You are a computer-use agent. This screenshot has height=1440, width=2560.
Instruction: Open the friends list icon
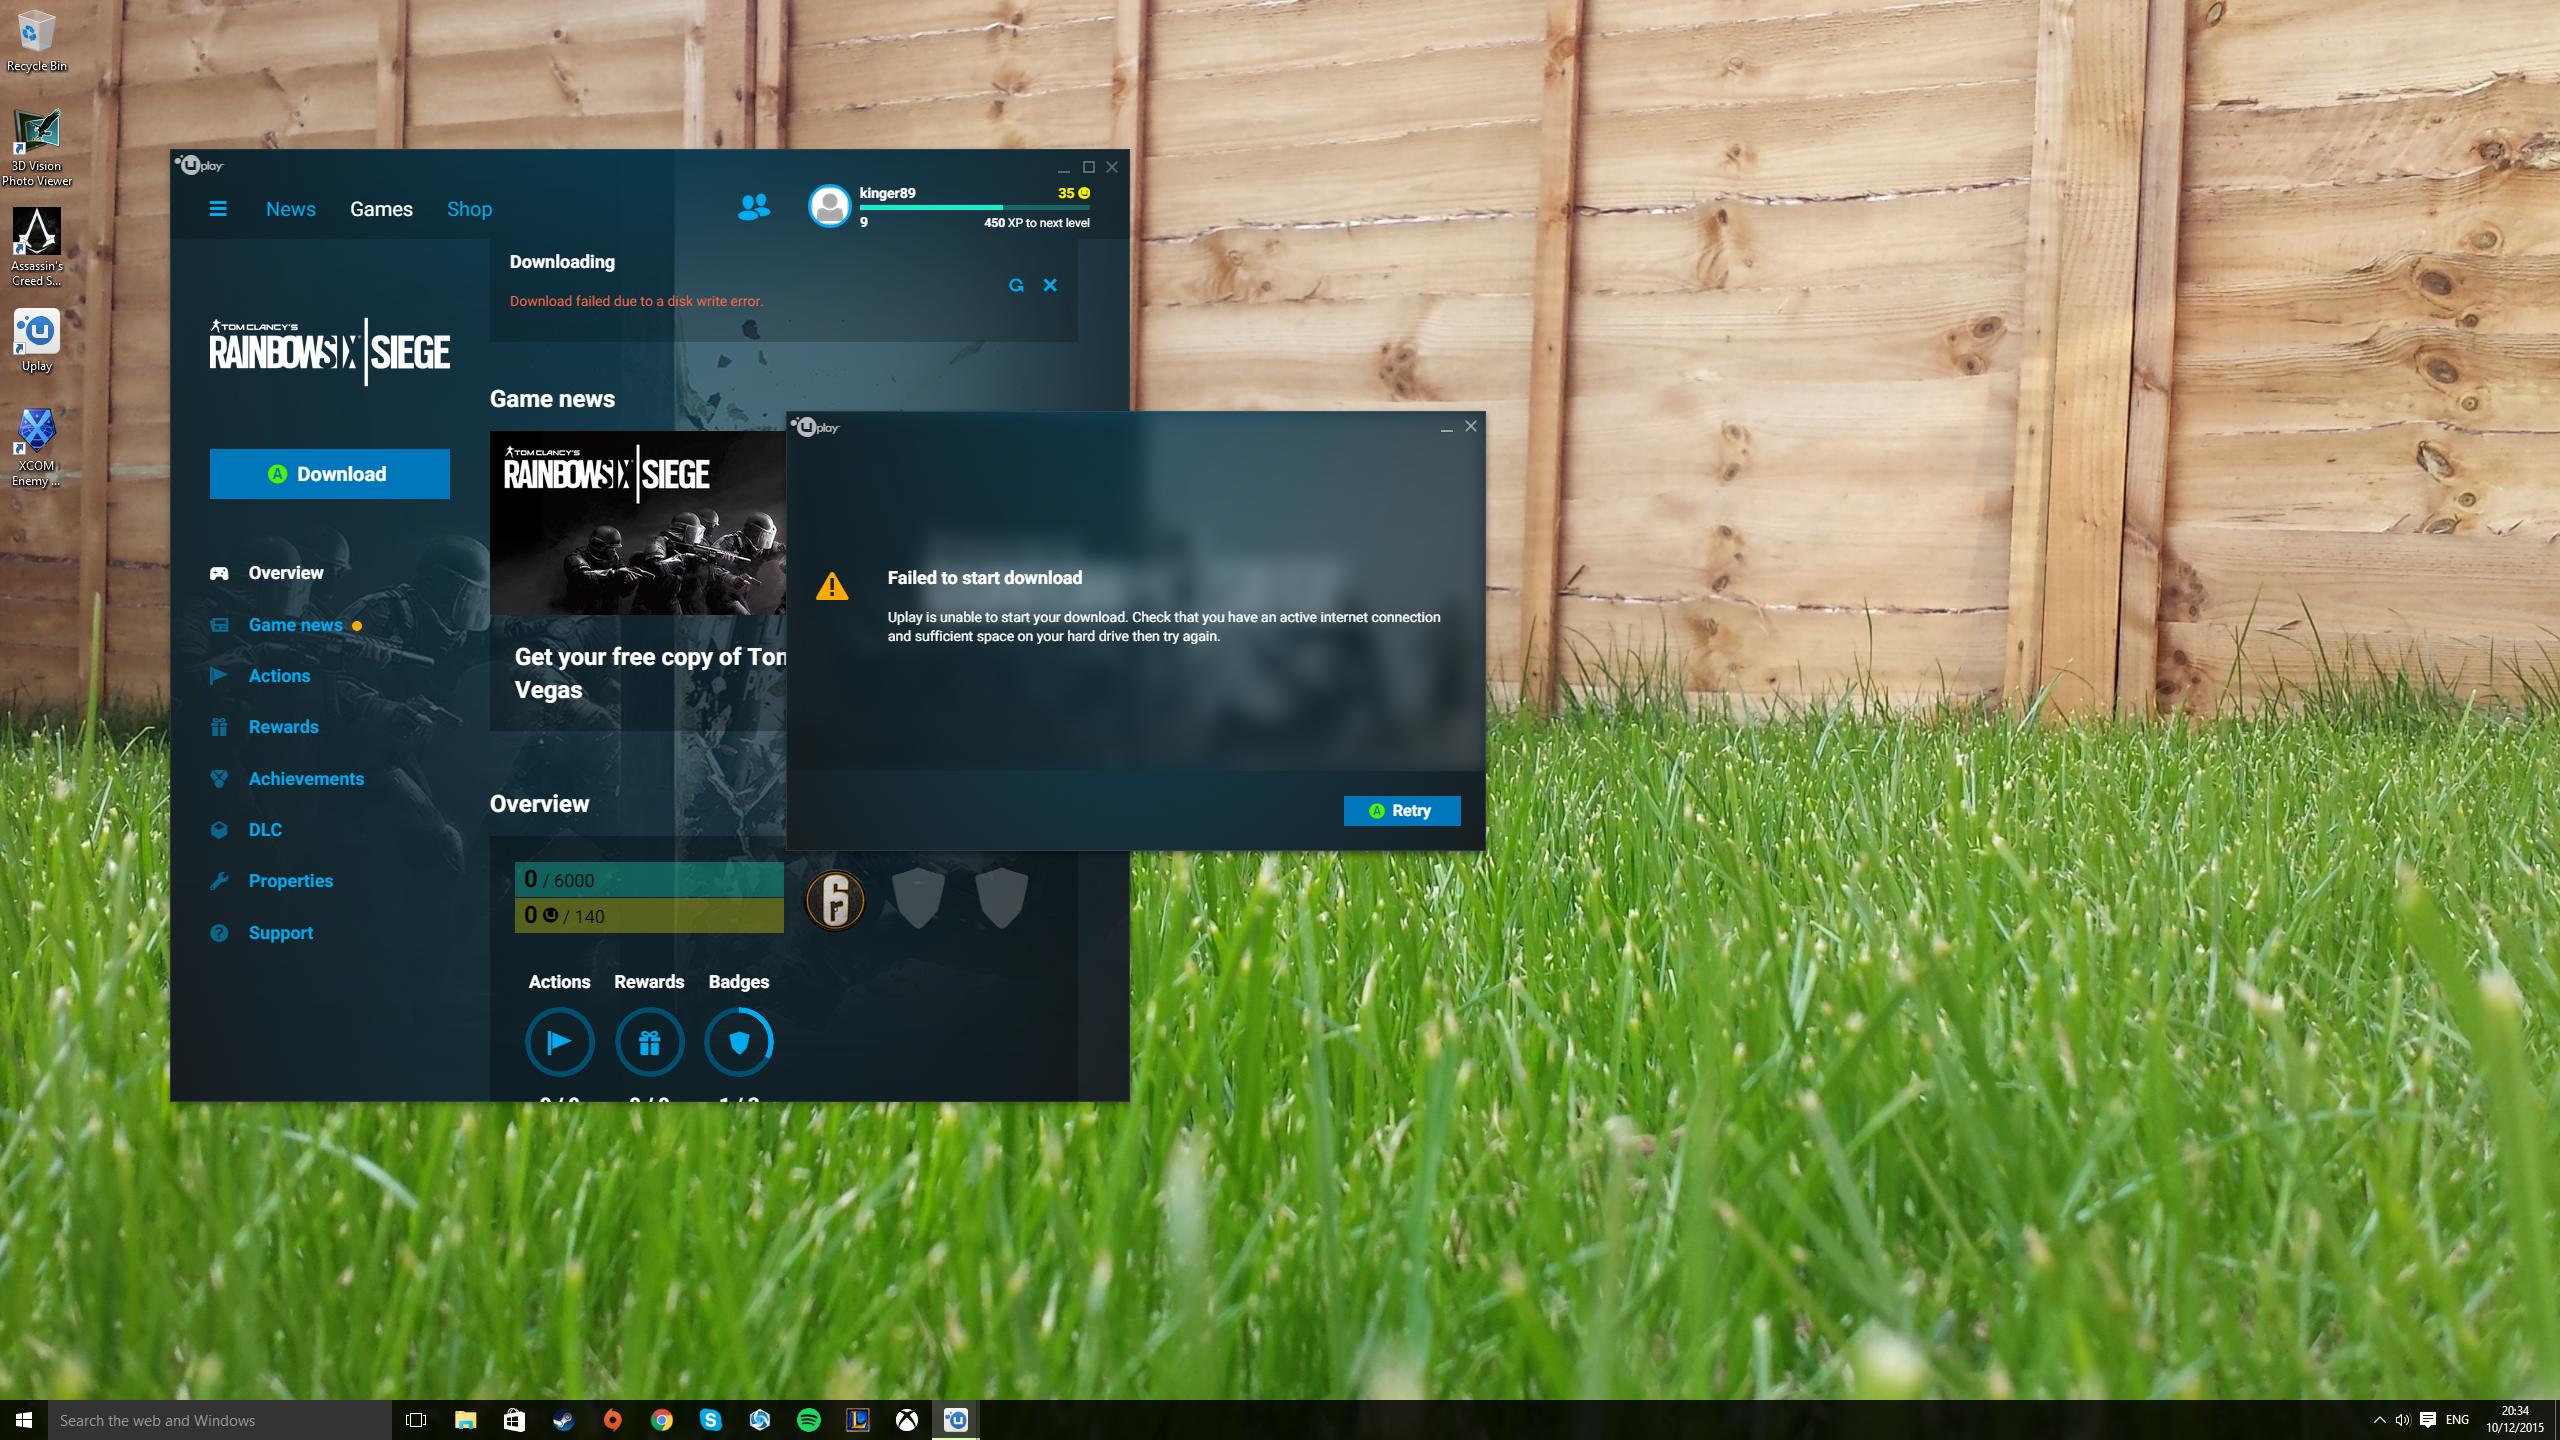tap(754, 207)
